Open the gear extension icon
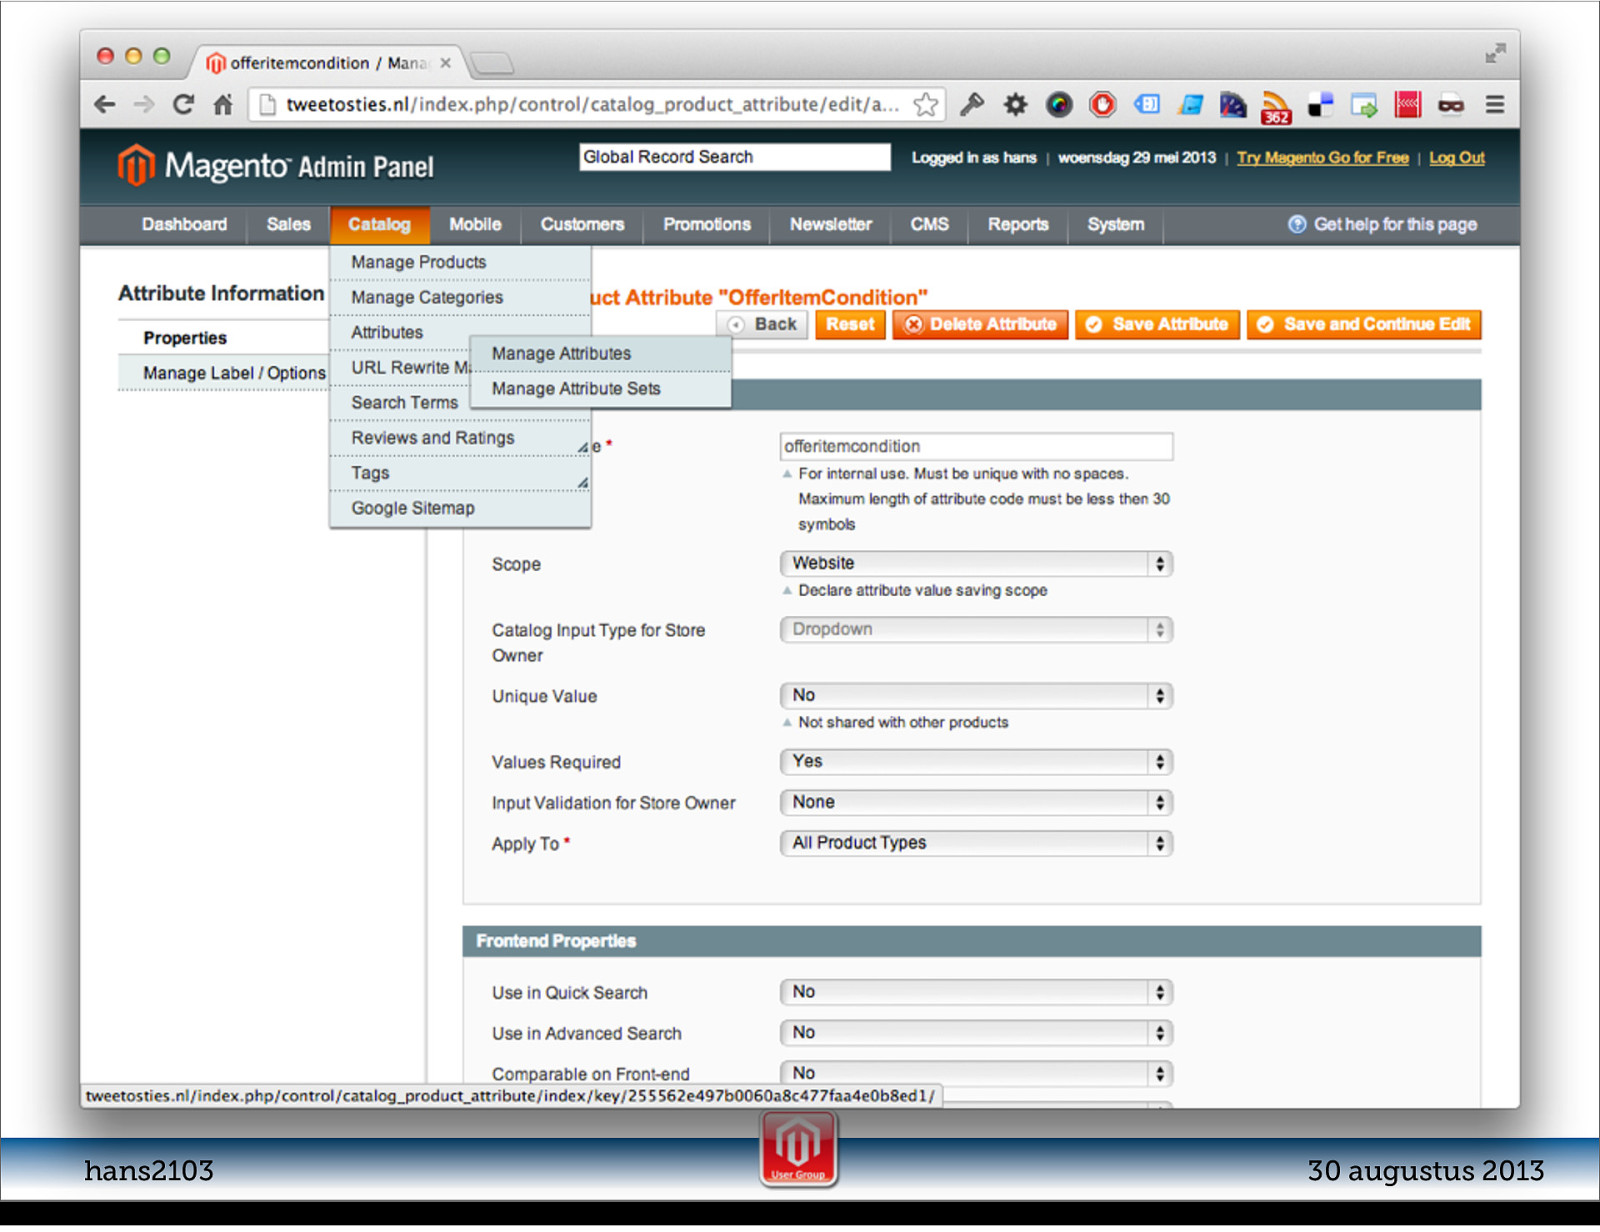This screenshot has height=1232, width=1600. 1015,104
